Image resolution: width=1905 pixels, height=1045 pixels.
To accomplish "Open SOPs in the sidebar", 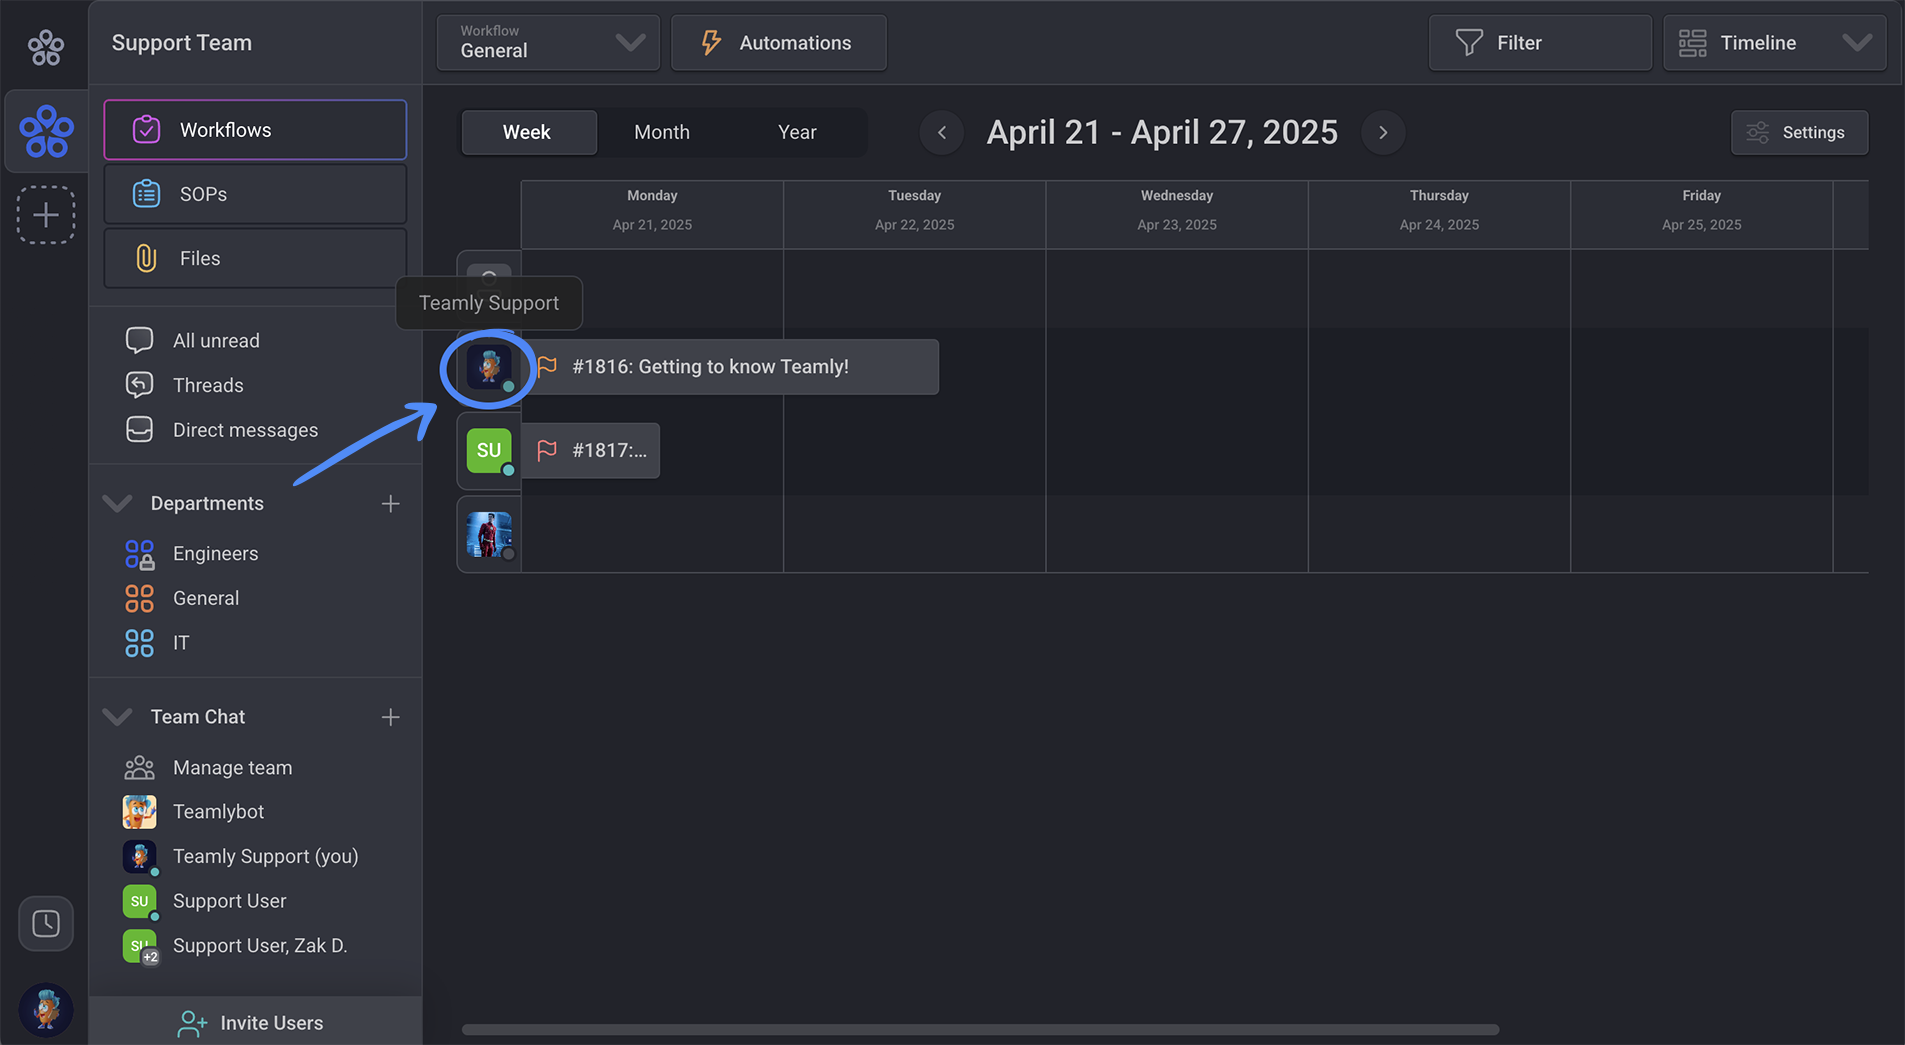I will click(x=255, y=194).
